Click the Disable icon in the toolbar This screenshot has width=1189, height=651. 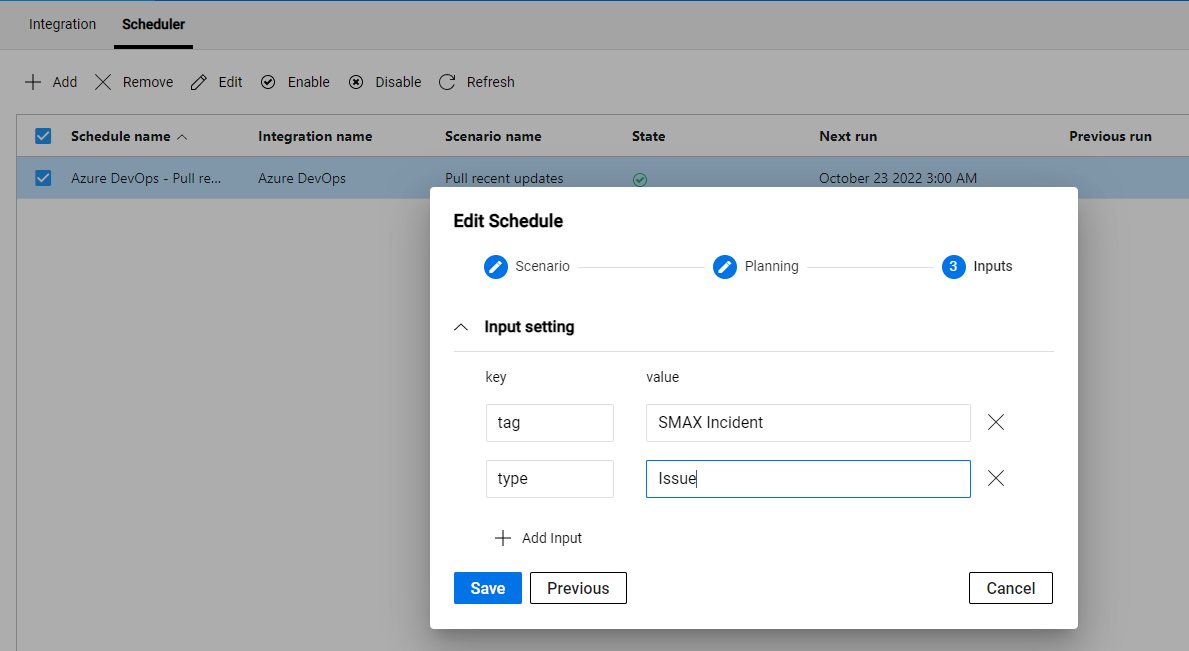pyautogui.click(x=356, y=82)
